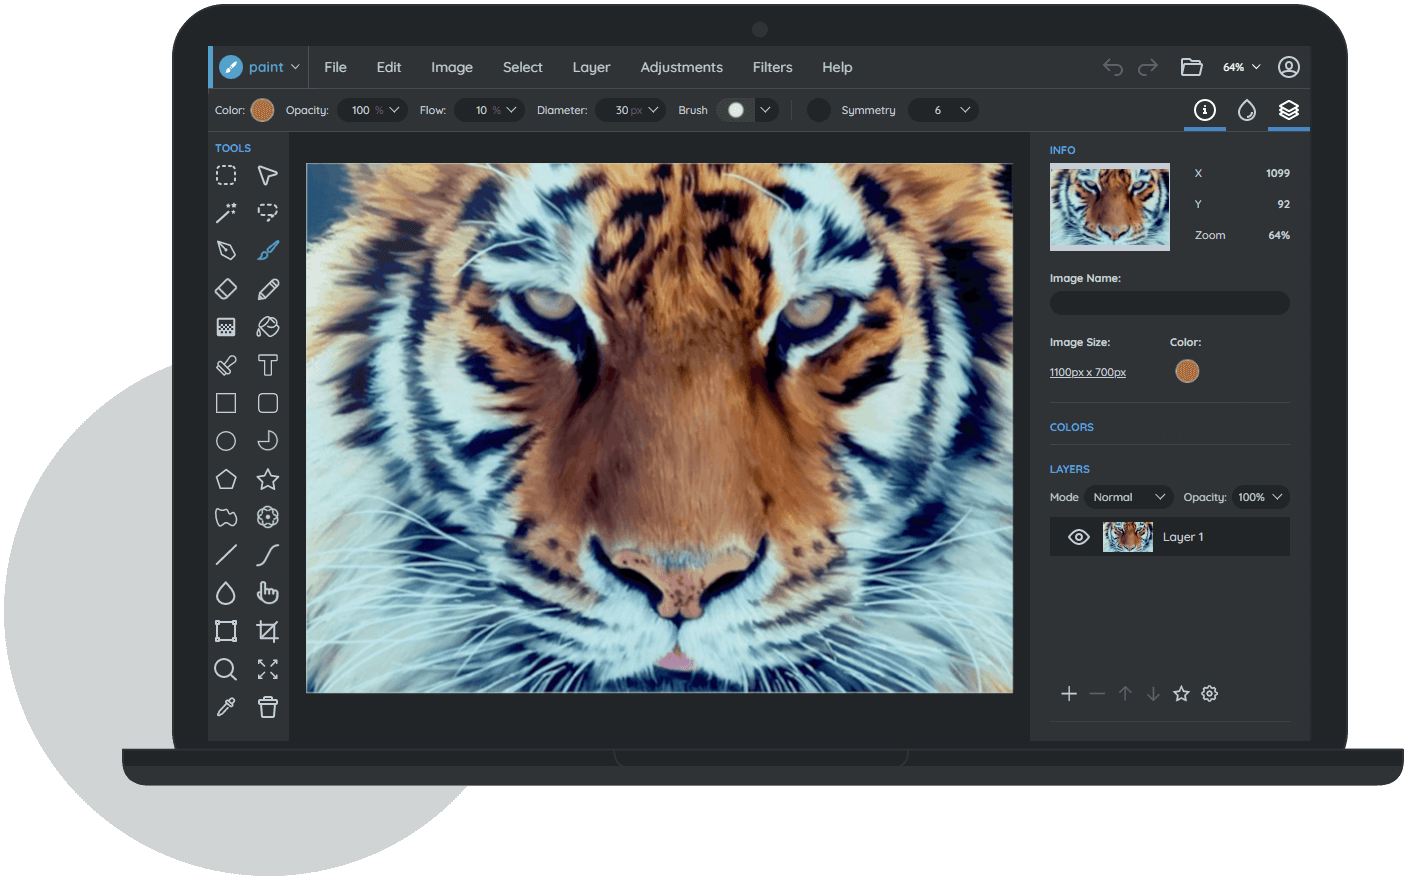Click the brush Color swatch in the toolbar
This screenshot has width=1410, height=880.
pyautogui.click(x=262, y=110)
